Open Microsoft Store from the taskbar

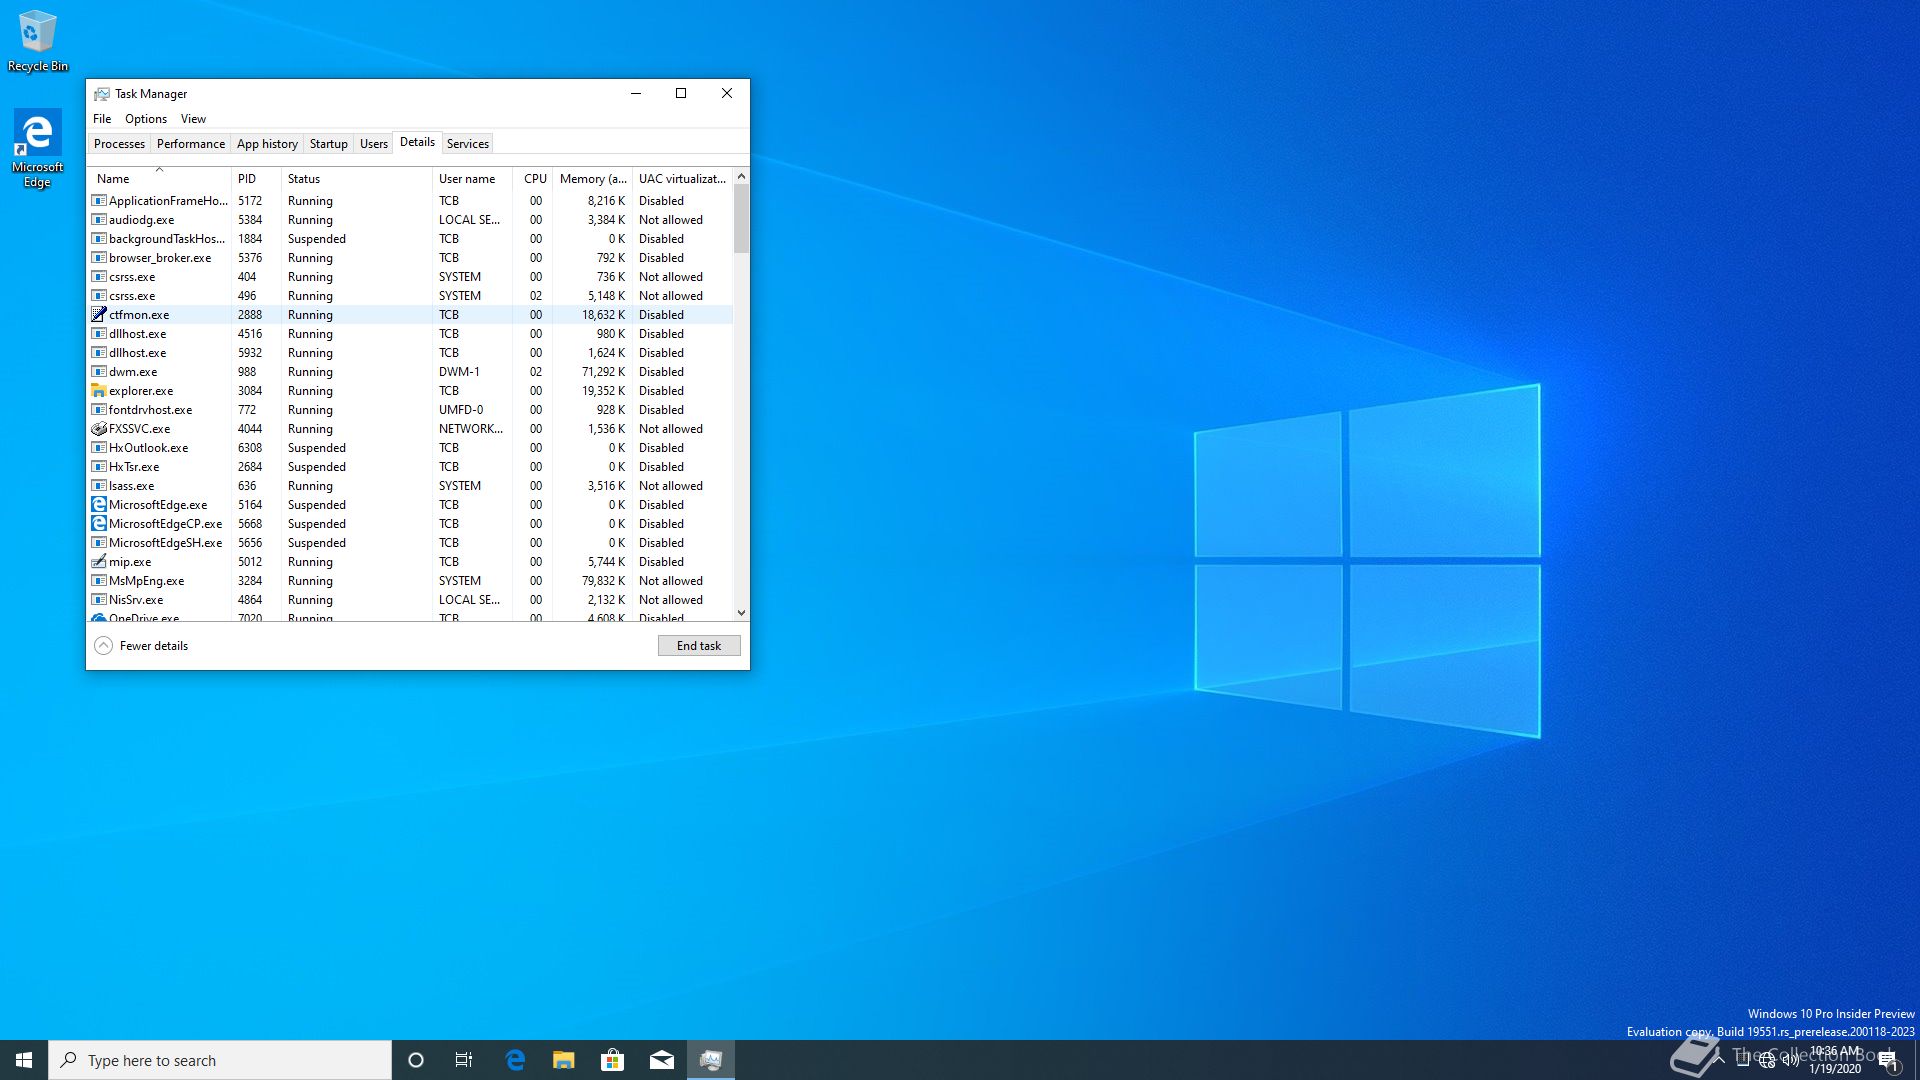click(613, 1060)
